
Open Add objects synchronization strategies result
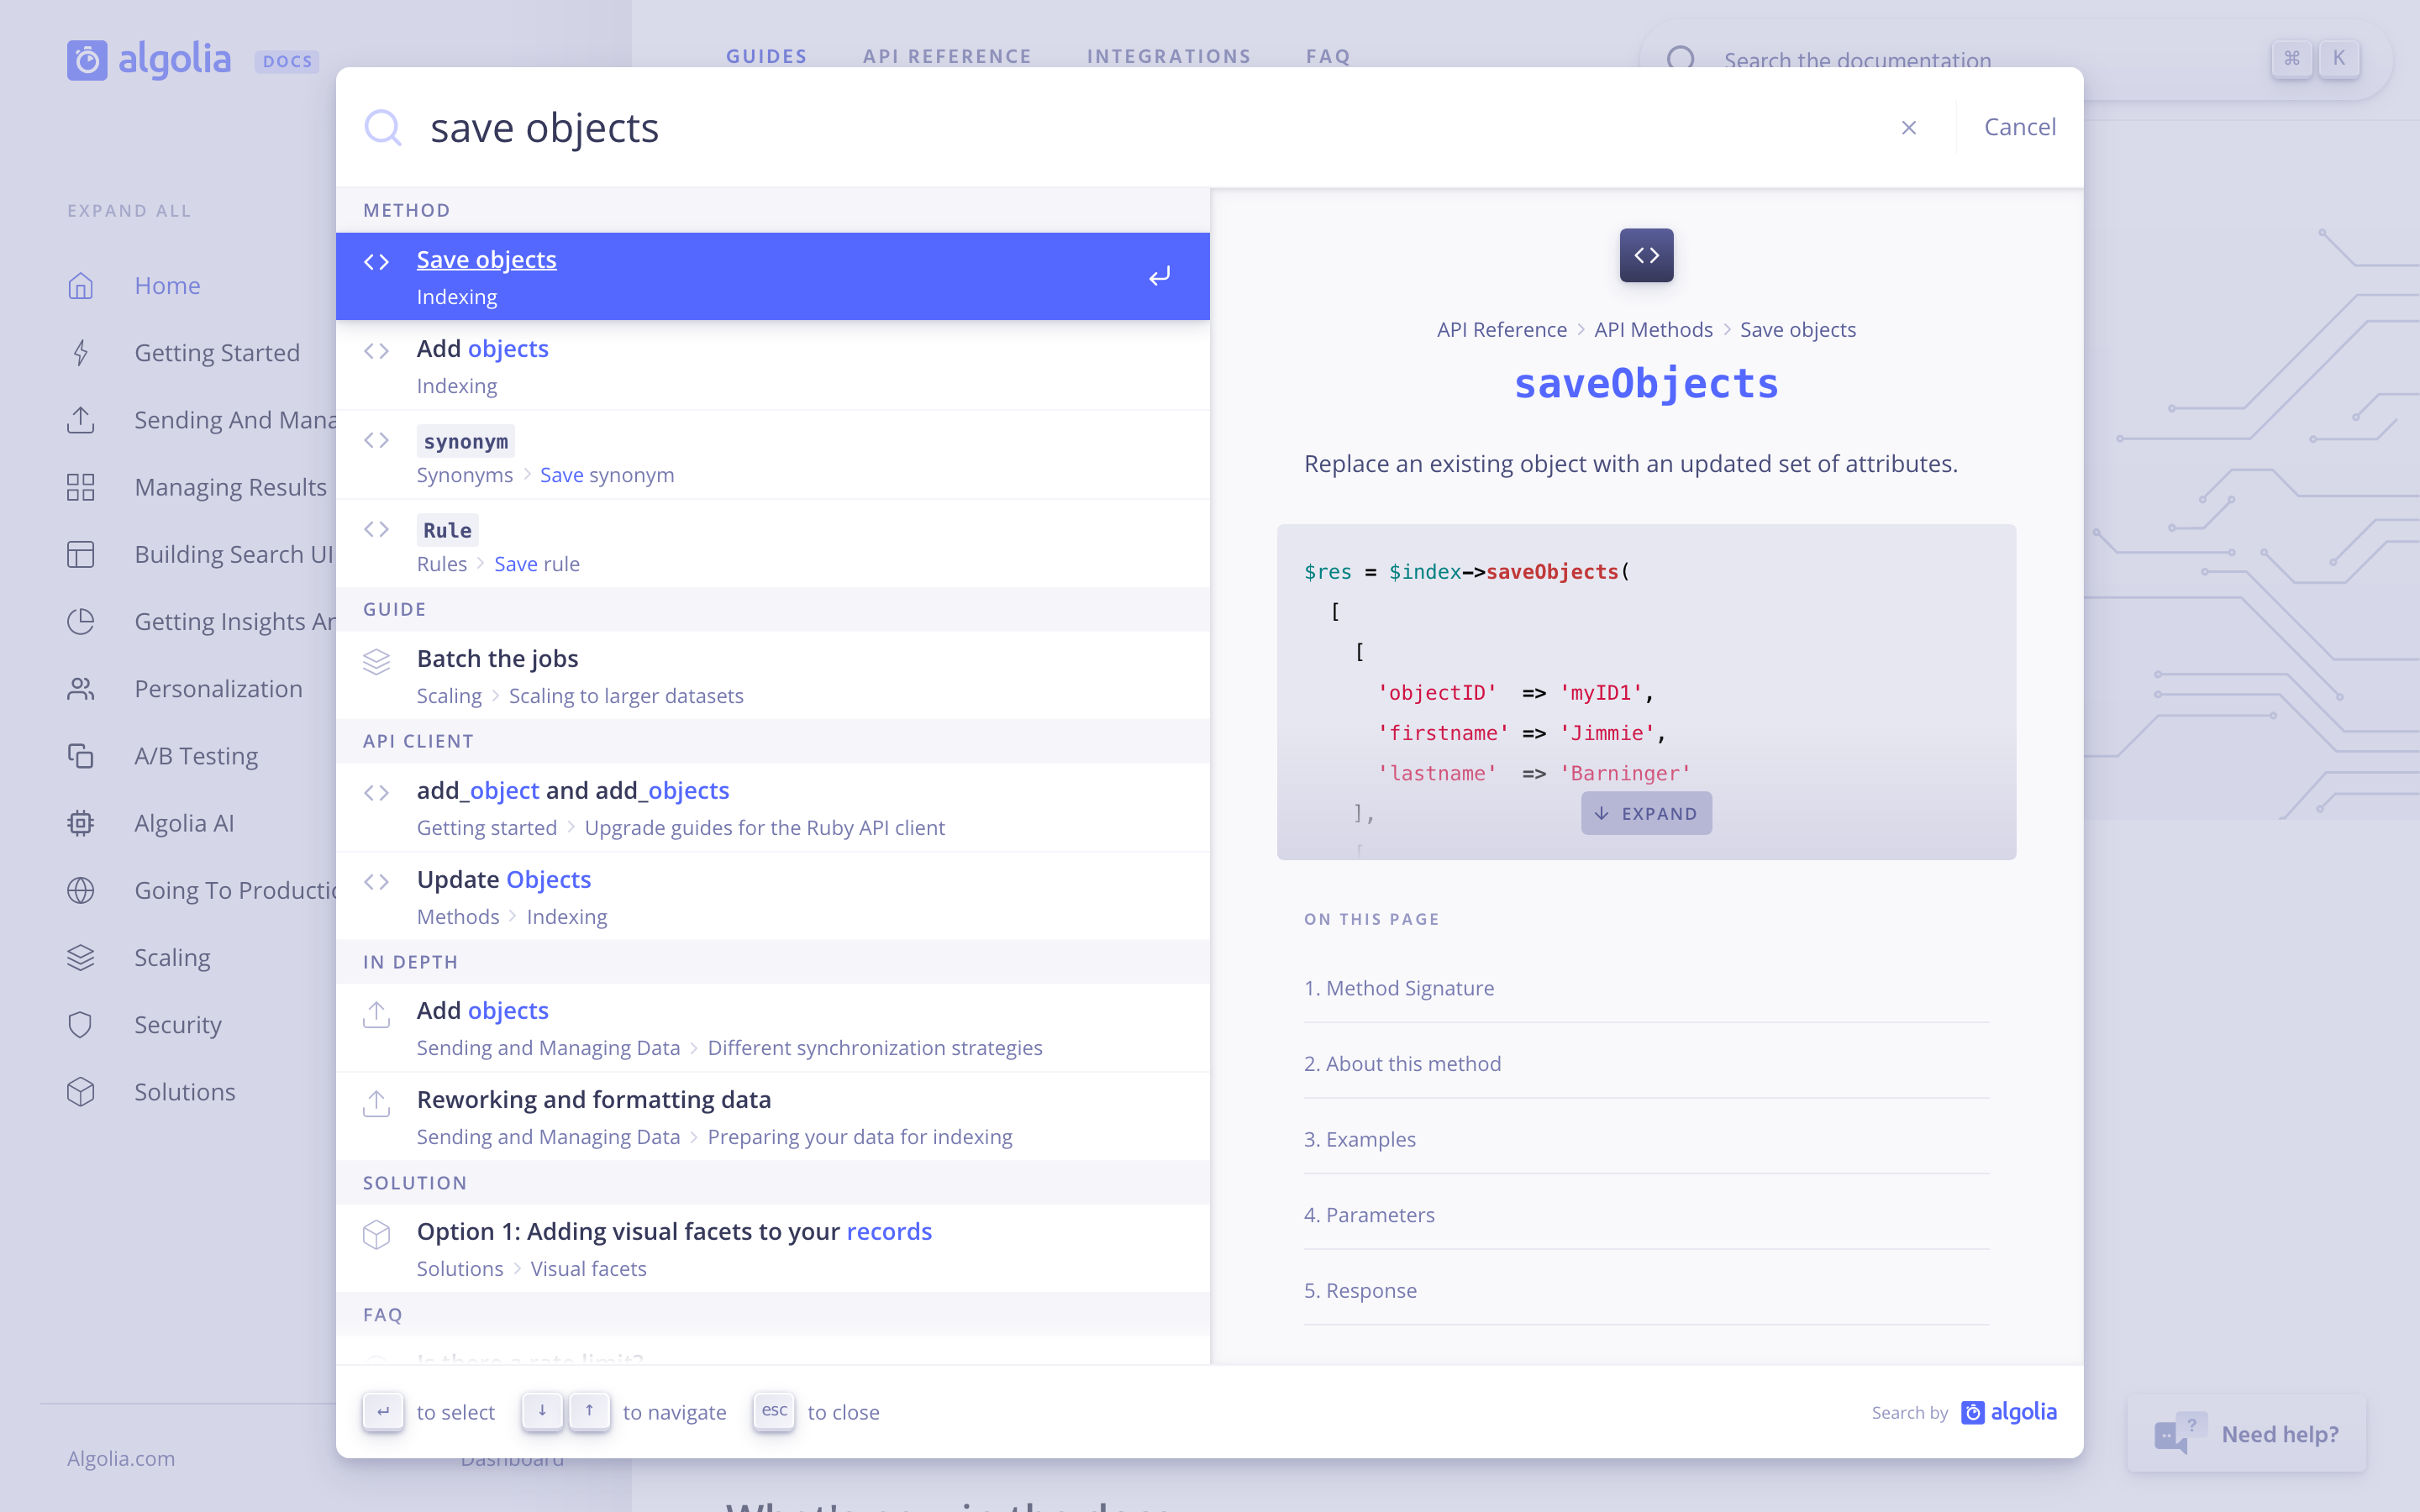772,1027
